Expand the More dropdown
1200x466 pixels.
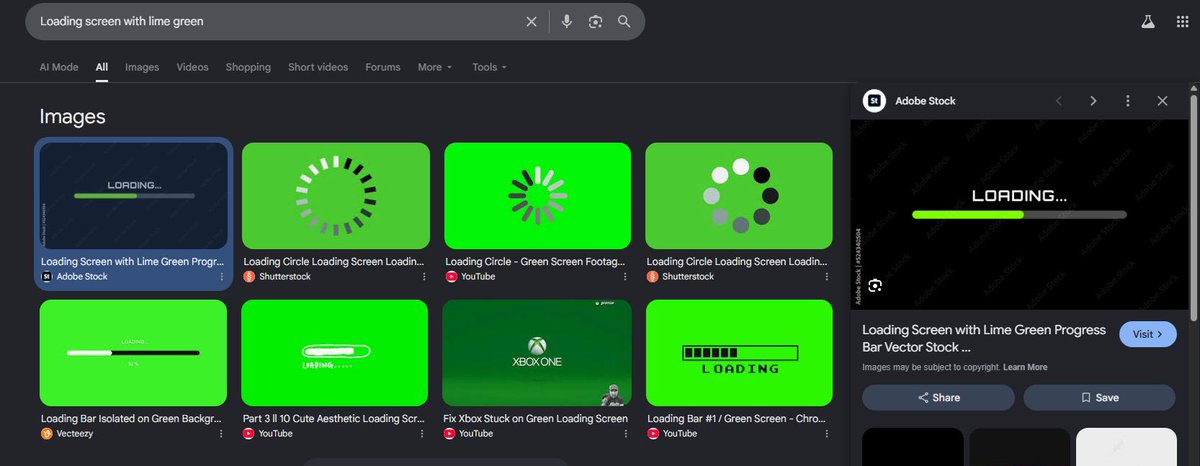pos(435,67)
